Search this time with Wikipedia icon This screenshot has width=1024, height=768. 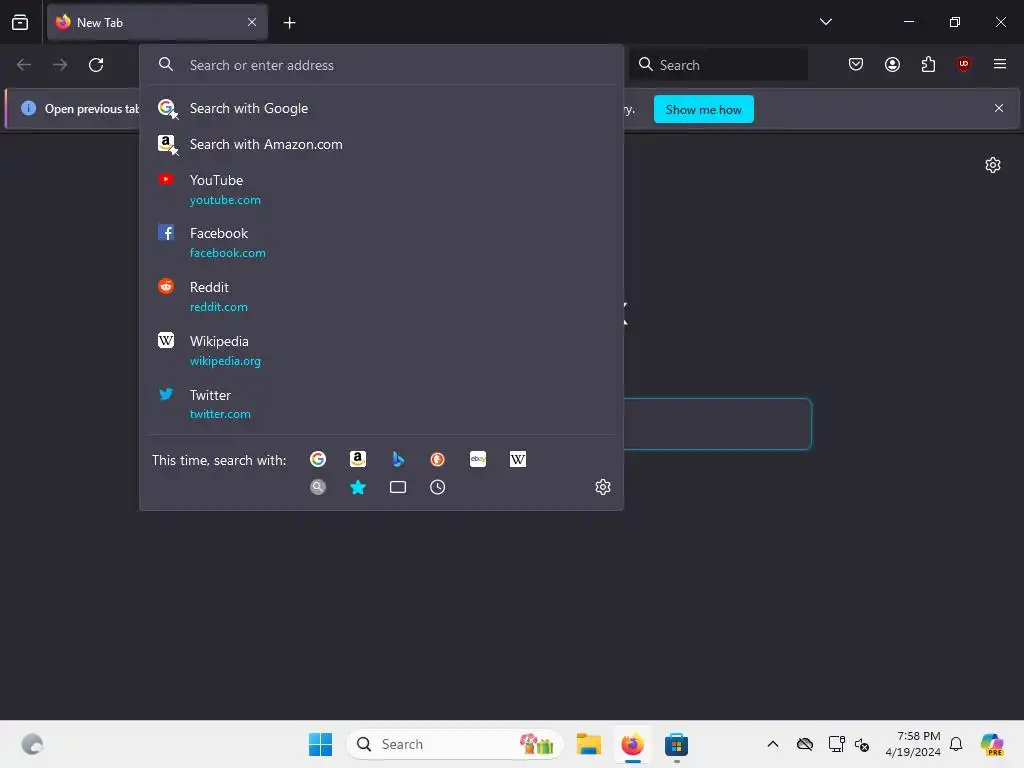[x=518, y=459]
